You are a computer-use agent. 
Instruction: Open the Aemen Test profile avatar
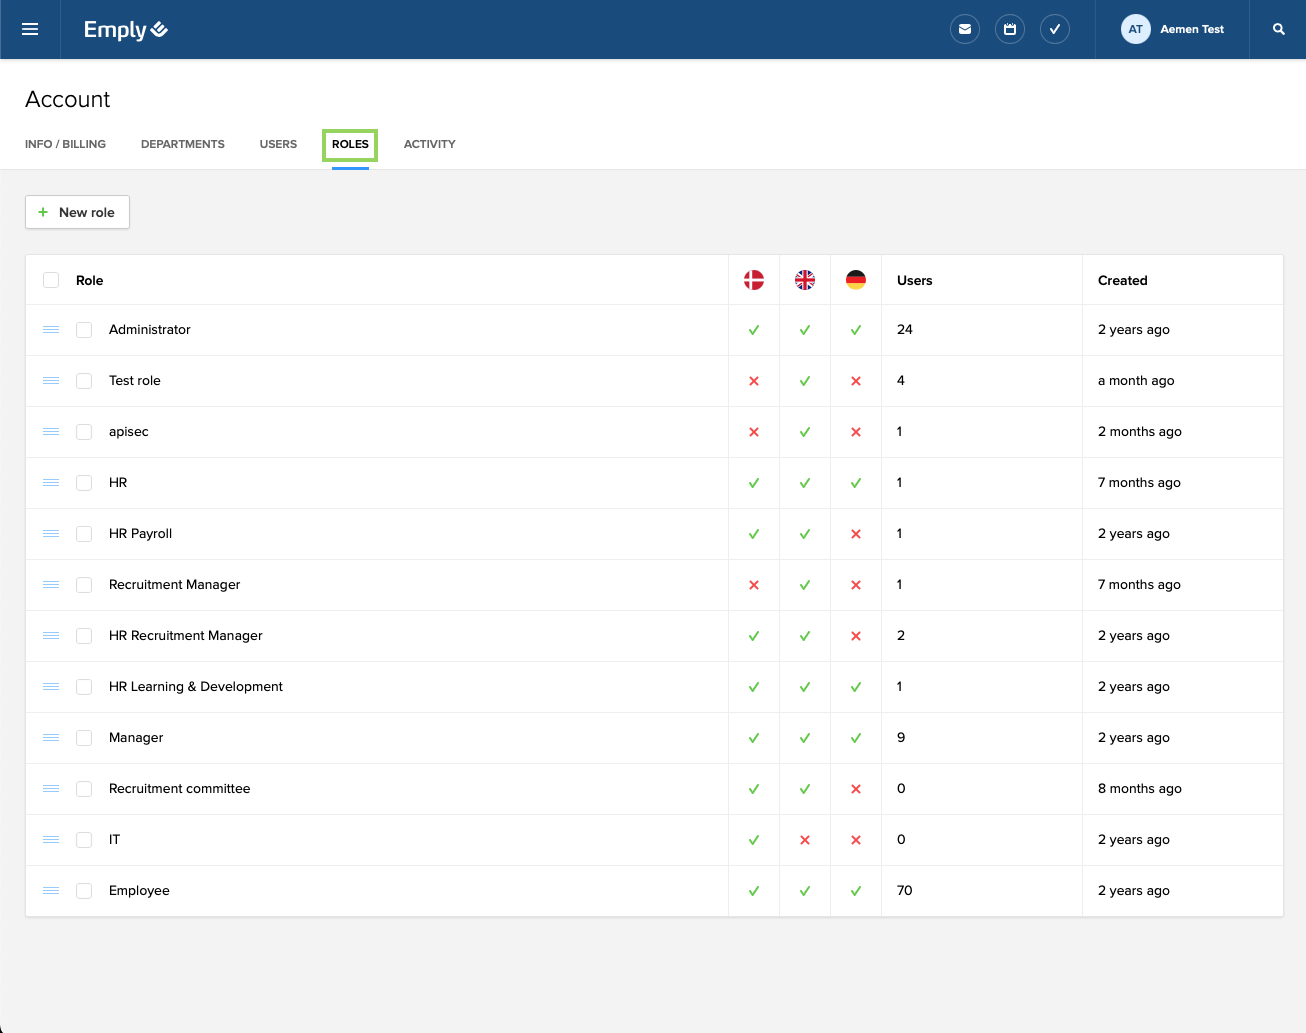1135,29
